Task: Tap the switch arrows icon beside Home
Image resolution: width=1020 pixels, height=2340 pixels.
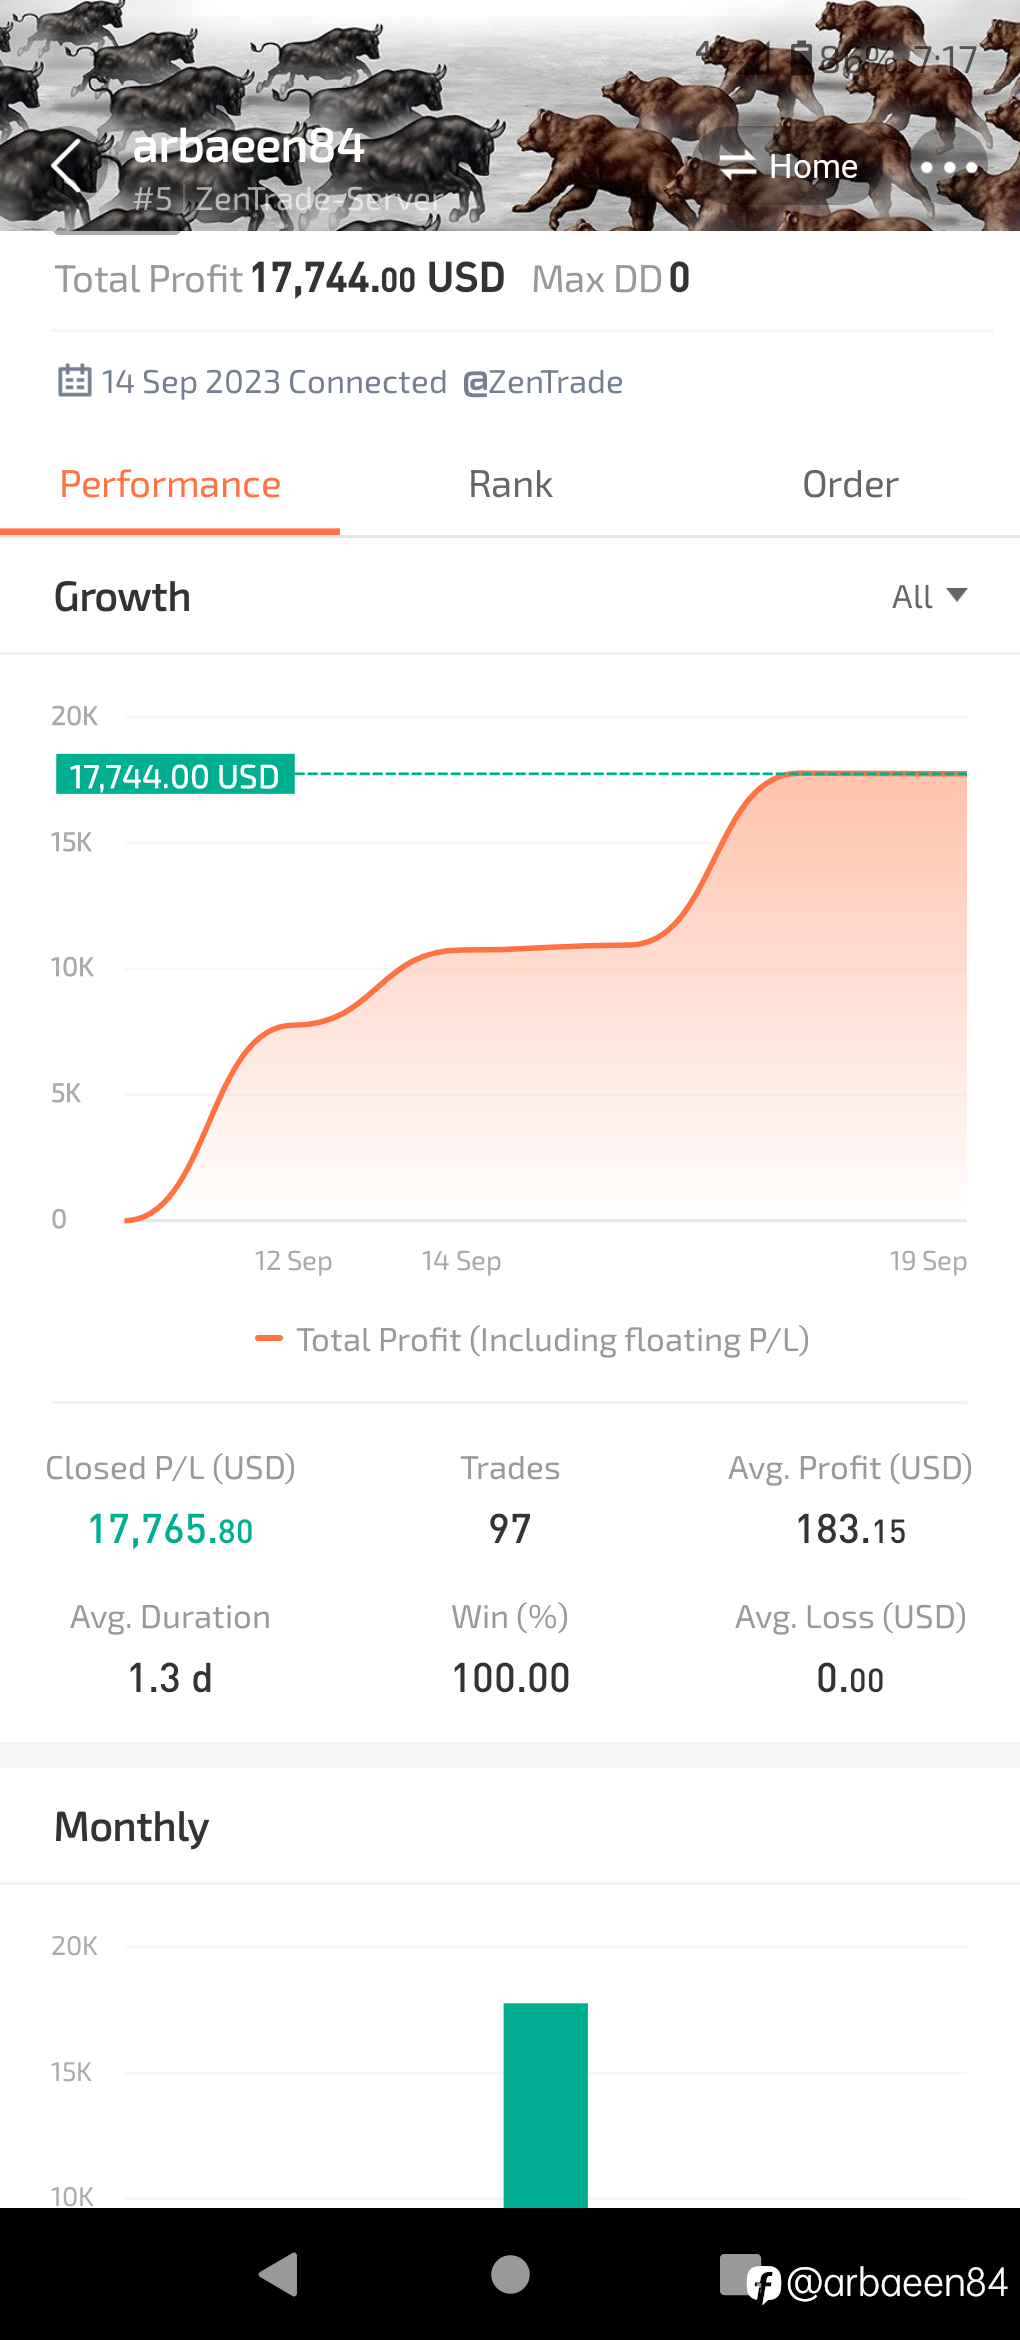Action: tap(738, 166)
